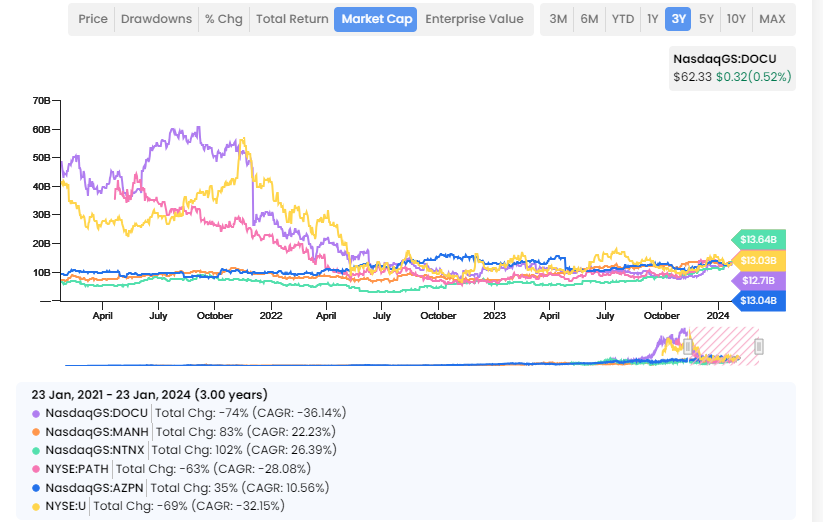Click the 50B y-axis label
Image resolution: width=823 pixels, height=522 pixels.
point(41,157)
